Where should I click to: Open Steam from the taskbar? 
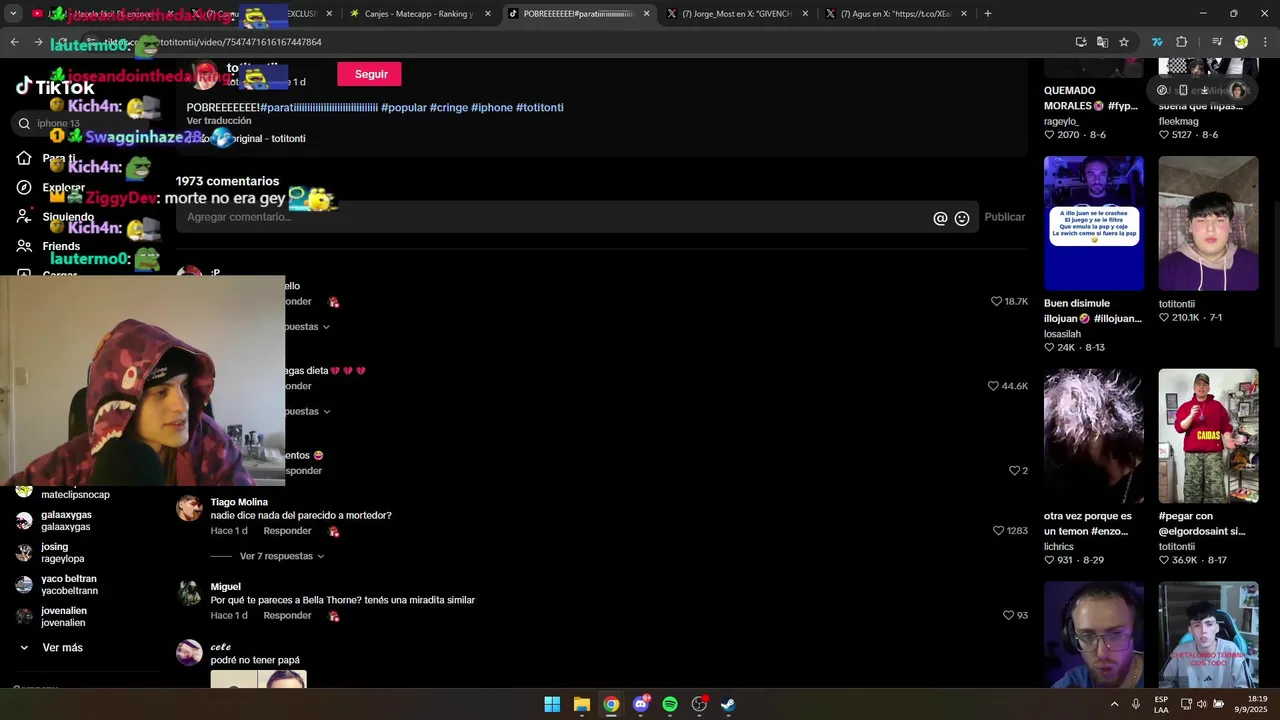(x=728, y=704)
